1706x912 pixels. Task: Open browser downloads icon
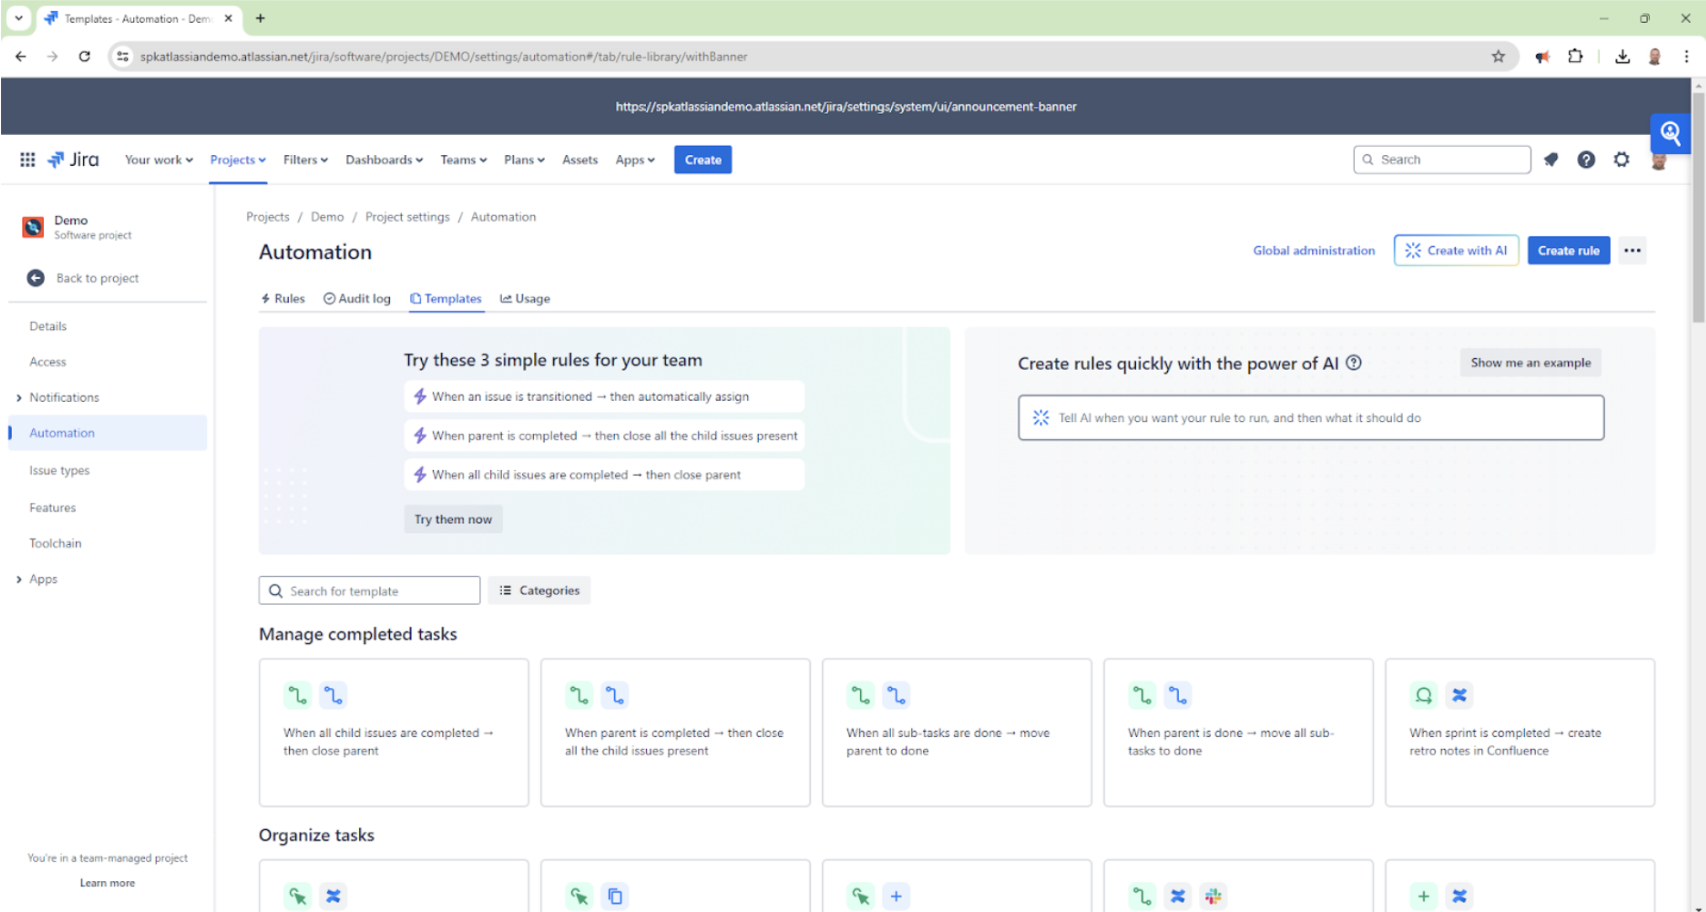tap(1622, 57)
